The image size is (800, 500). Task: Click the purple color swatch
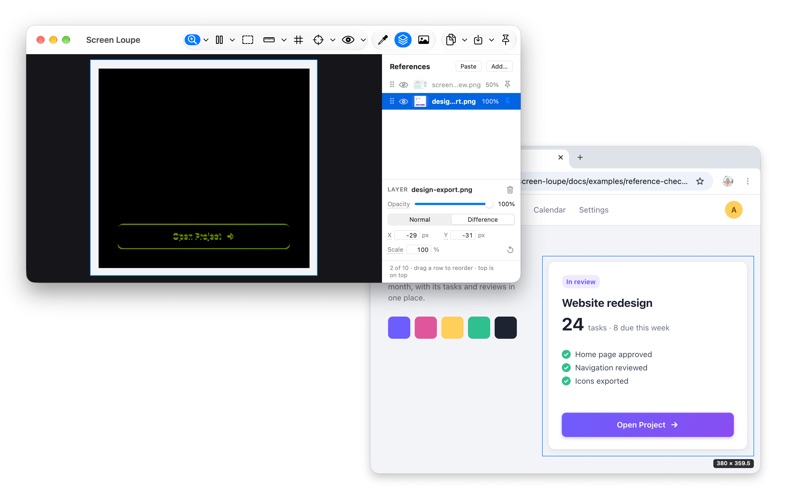click(x=399, y=328)
